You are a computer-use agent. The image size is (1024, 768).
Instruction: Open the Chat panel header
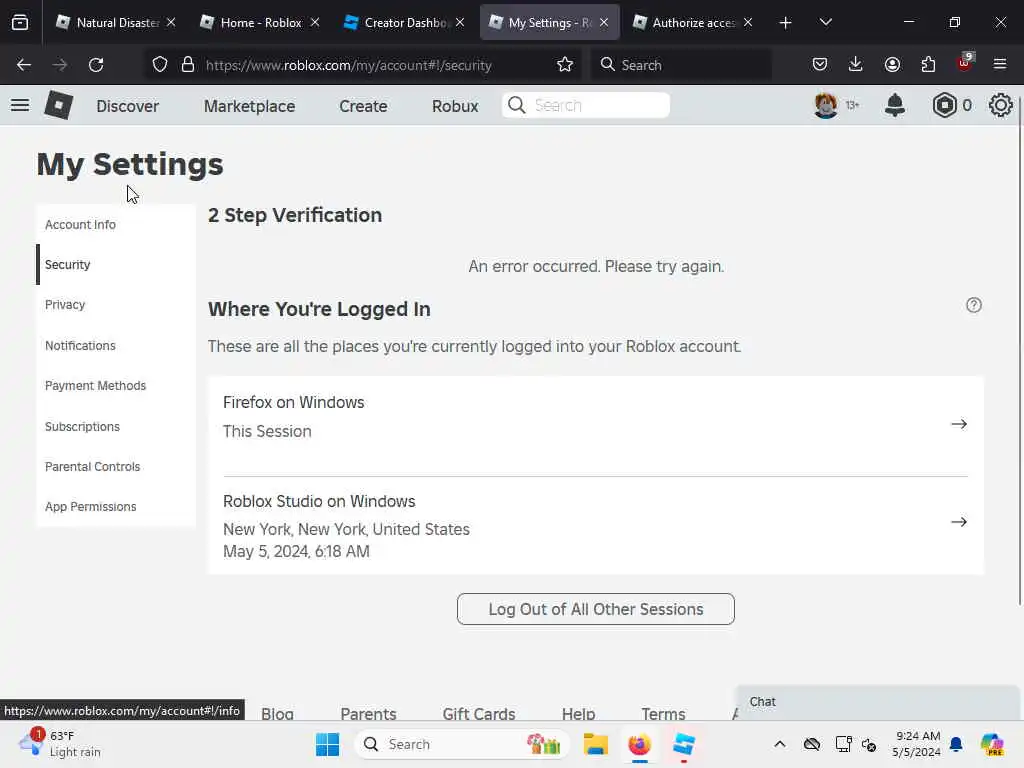click(x=876, y=702)
